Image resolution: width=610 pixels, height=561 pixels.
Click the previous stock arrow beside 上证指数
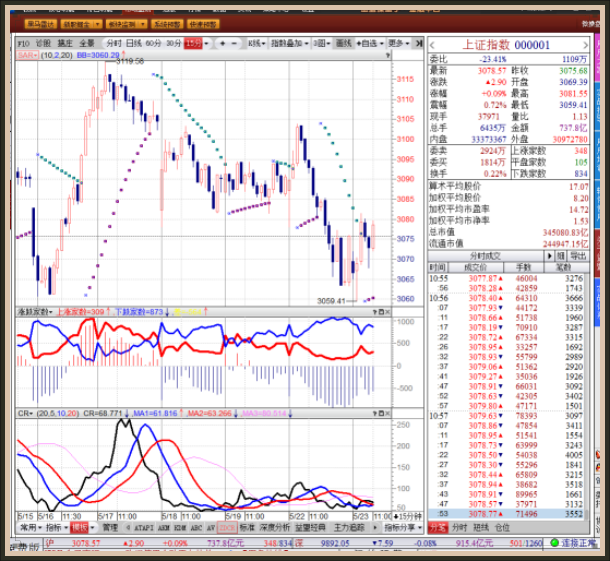[x=433, y=44]
